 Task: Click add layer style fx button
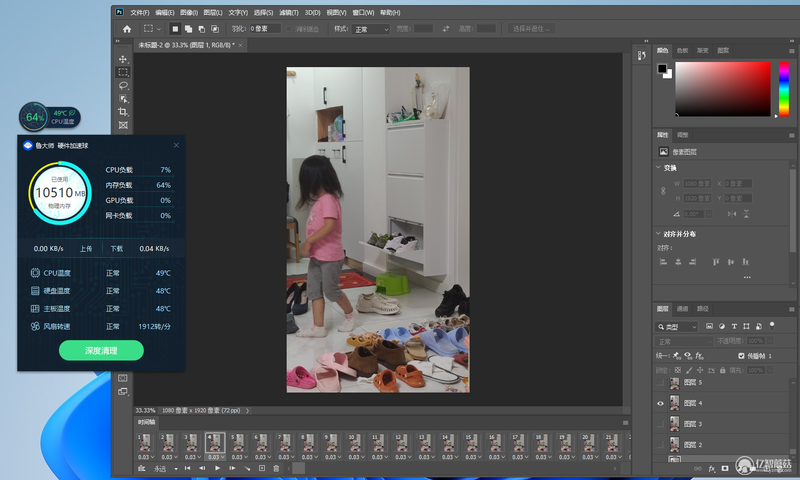(x=712, y=469)
